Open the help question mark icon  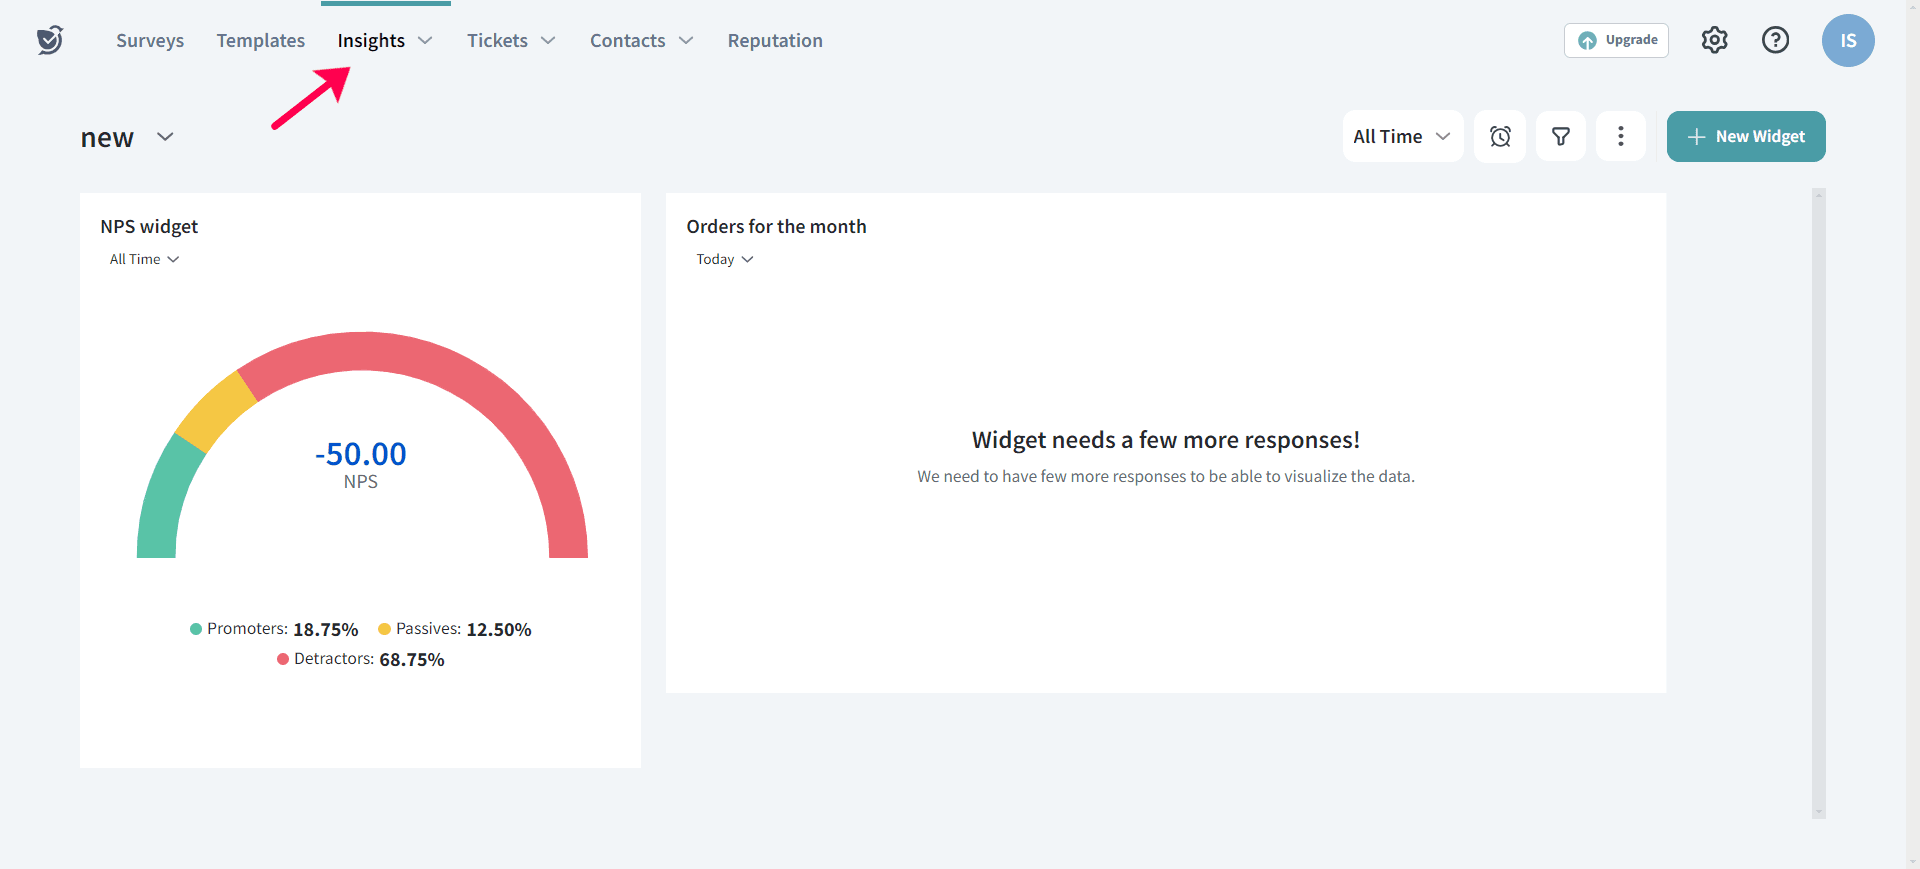(1775, 40)
